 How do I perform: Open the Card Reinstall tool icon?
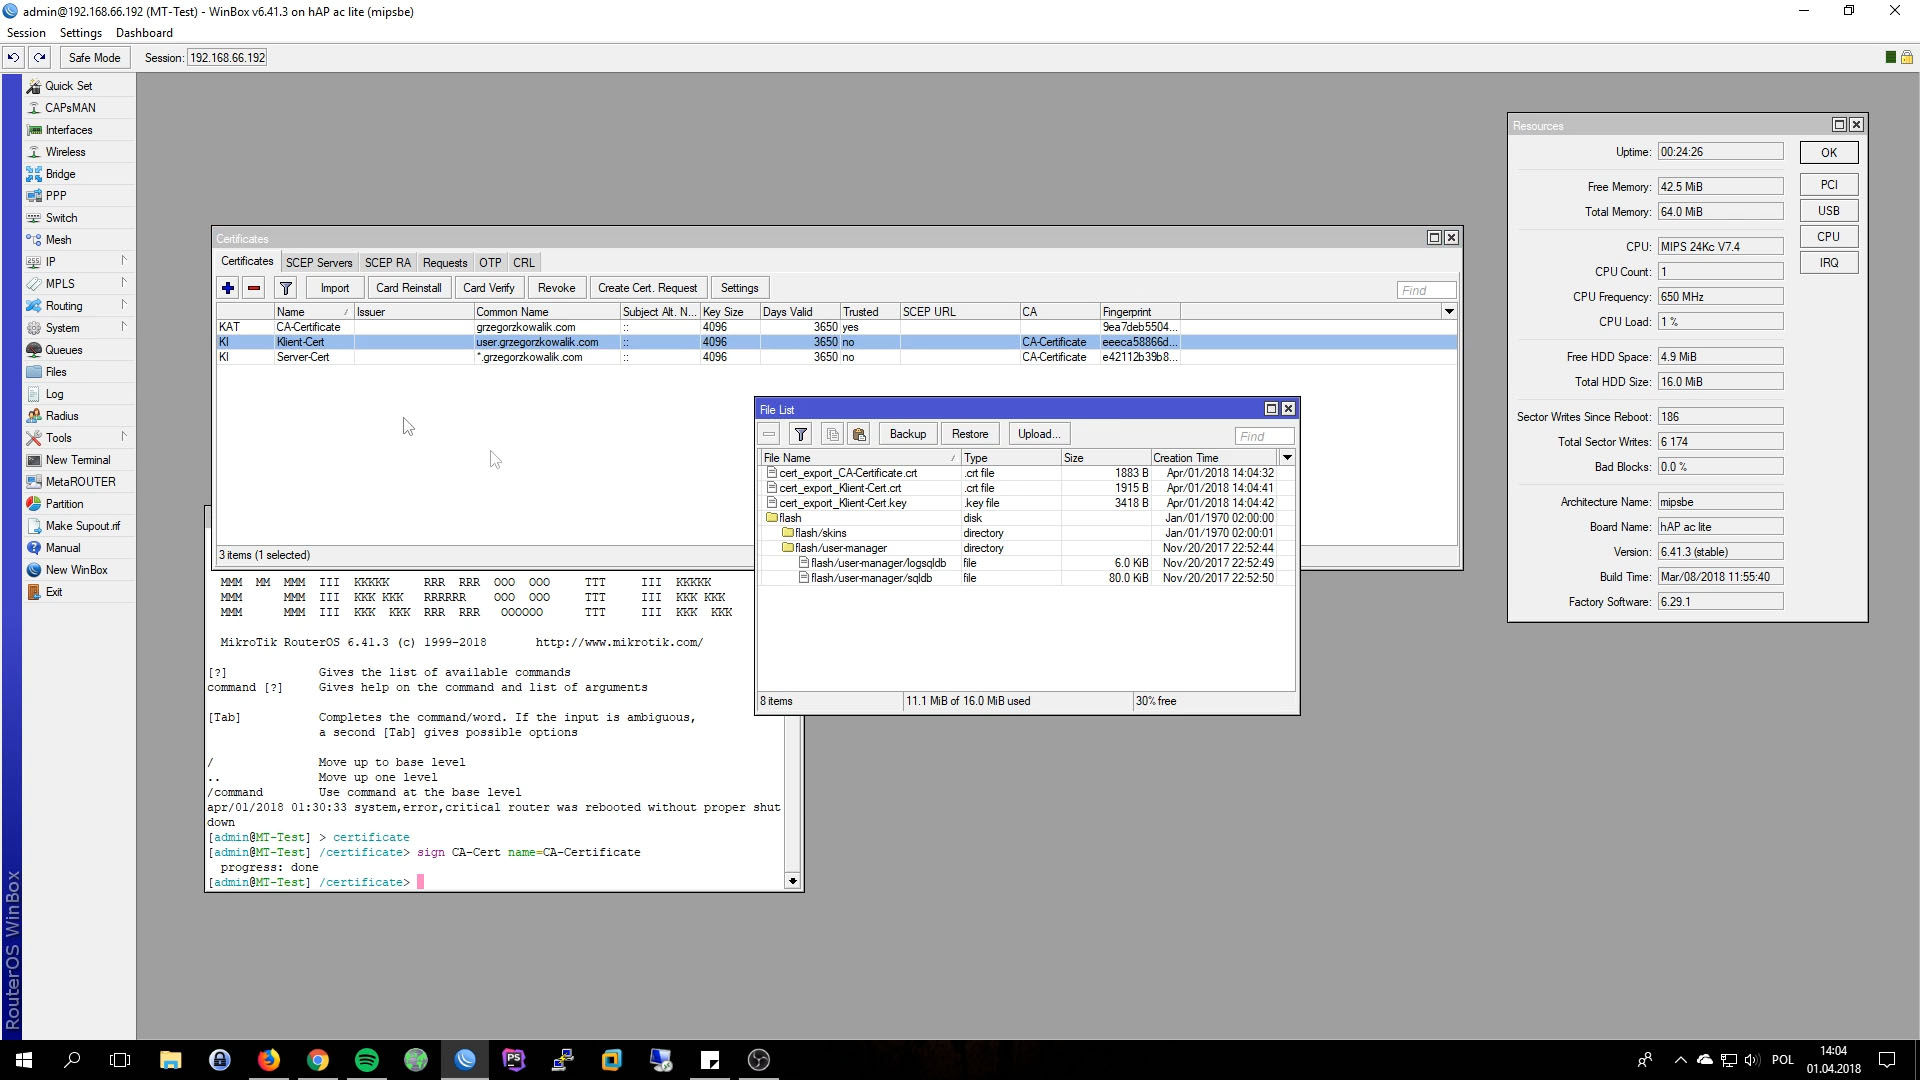coord(409,287)
